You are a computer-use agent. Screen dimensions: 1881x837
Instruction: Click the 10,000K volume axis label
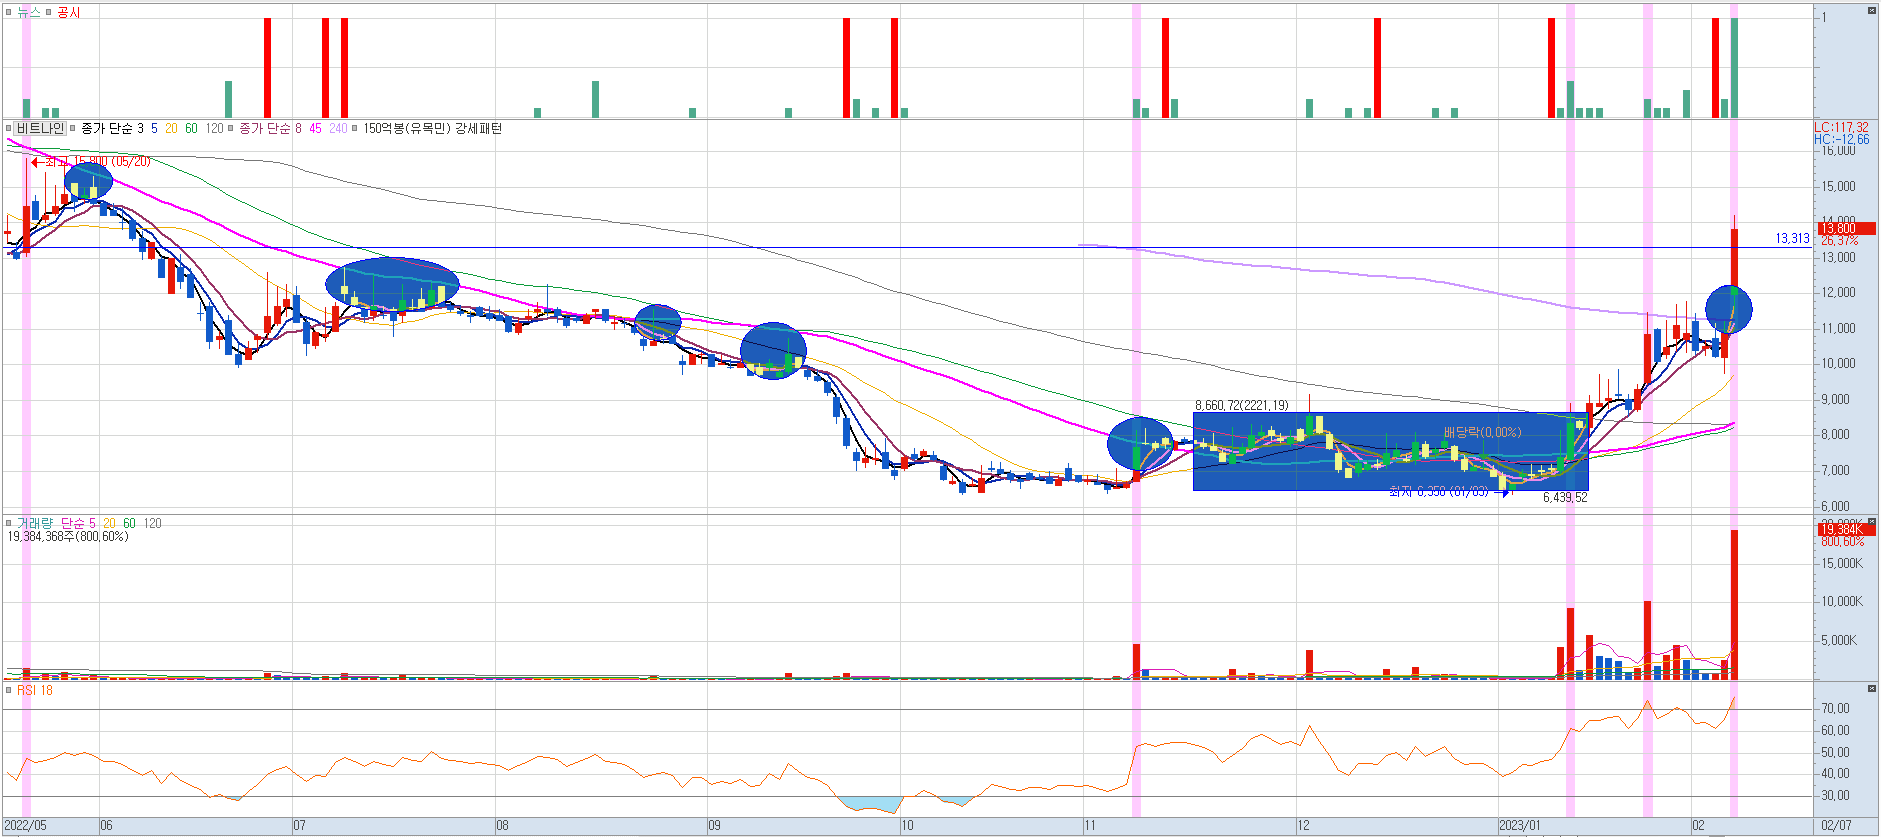1842,601
